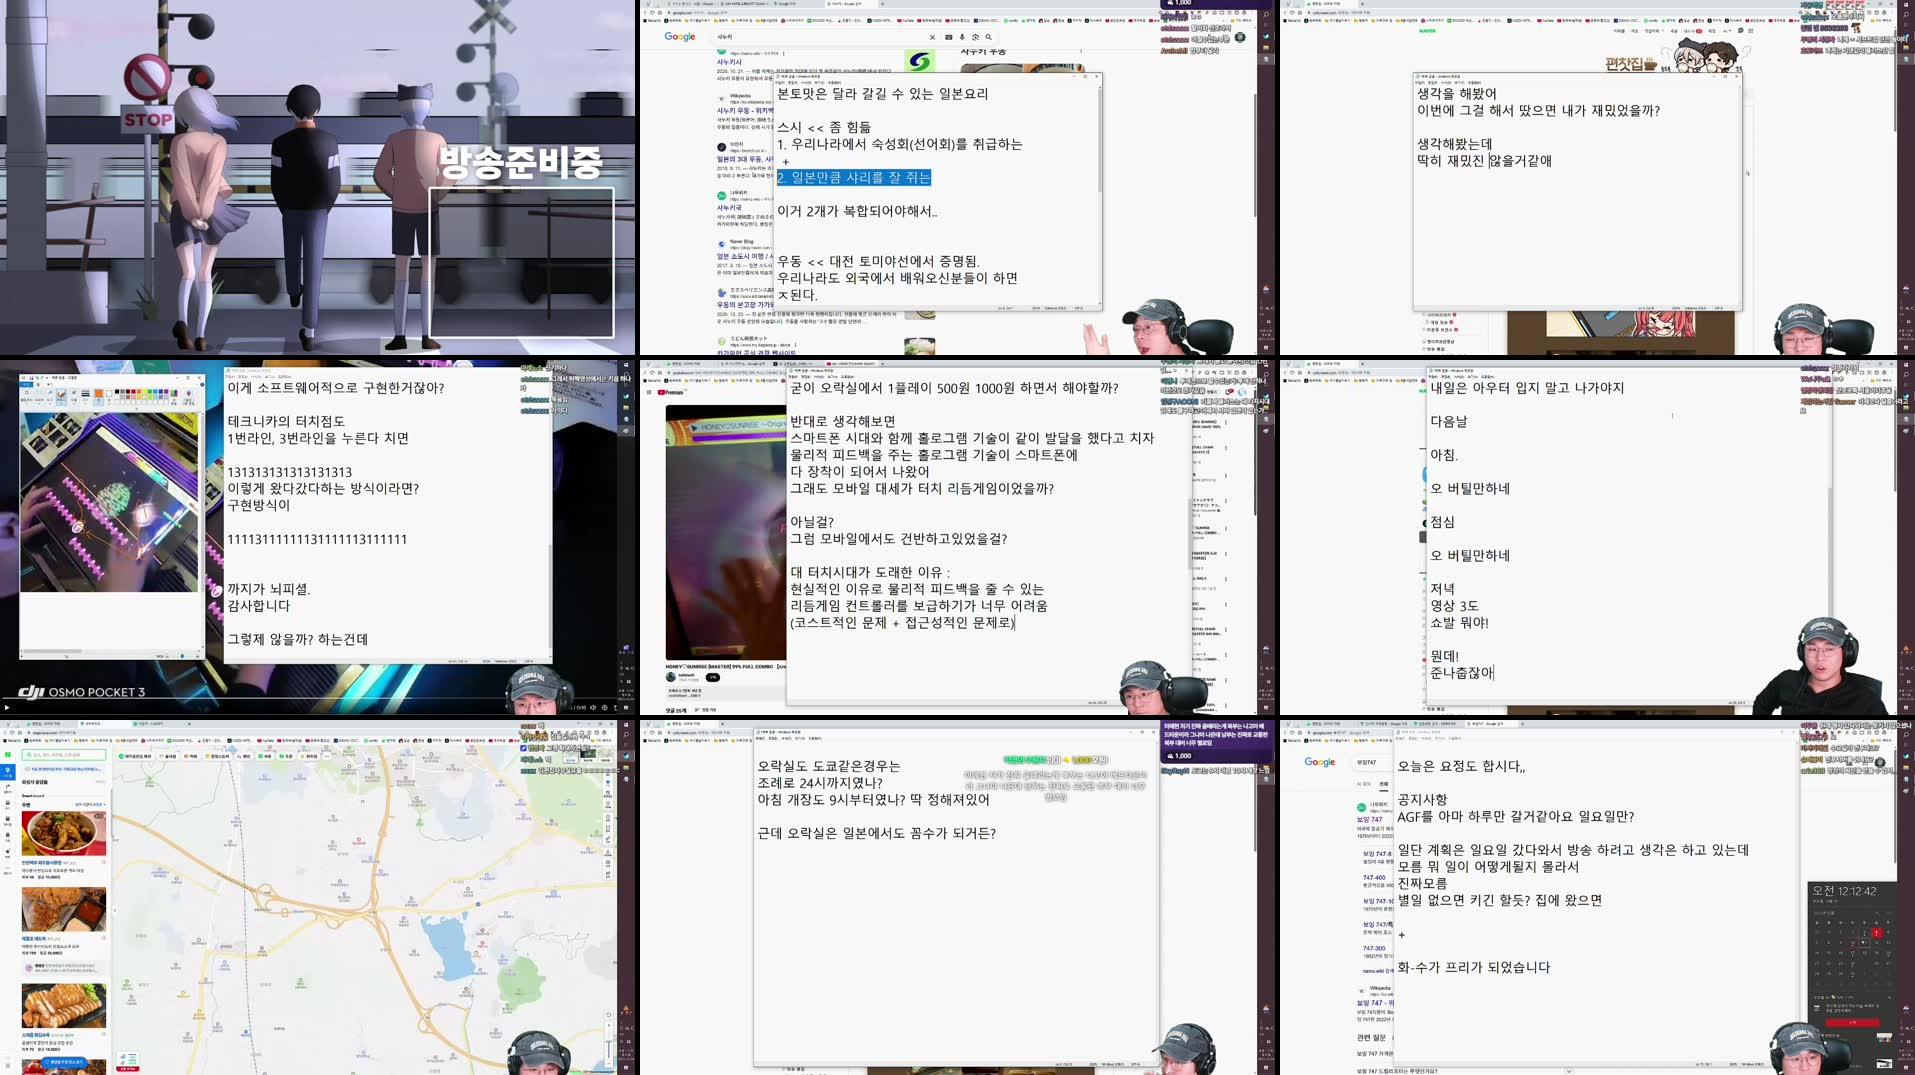Viewport: 1915px width, 1075px height.
Task: Open the uploader's channel avatar under the video
Action: pos(670,677)
